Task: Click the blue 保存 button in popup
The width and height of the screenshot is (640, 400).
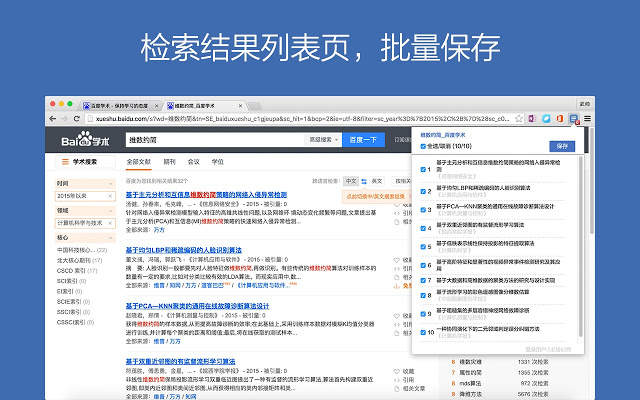Action: tap(562, 146)
